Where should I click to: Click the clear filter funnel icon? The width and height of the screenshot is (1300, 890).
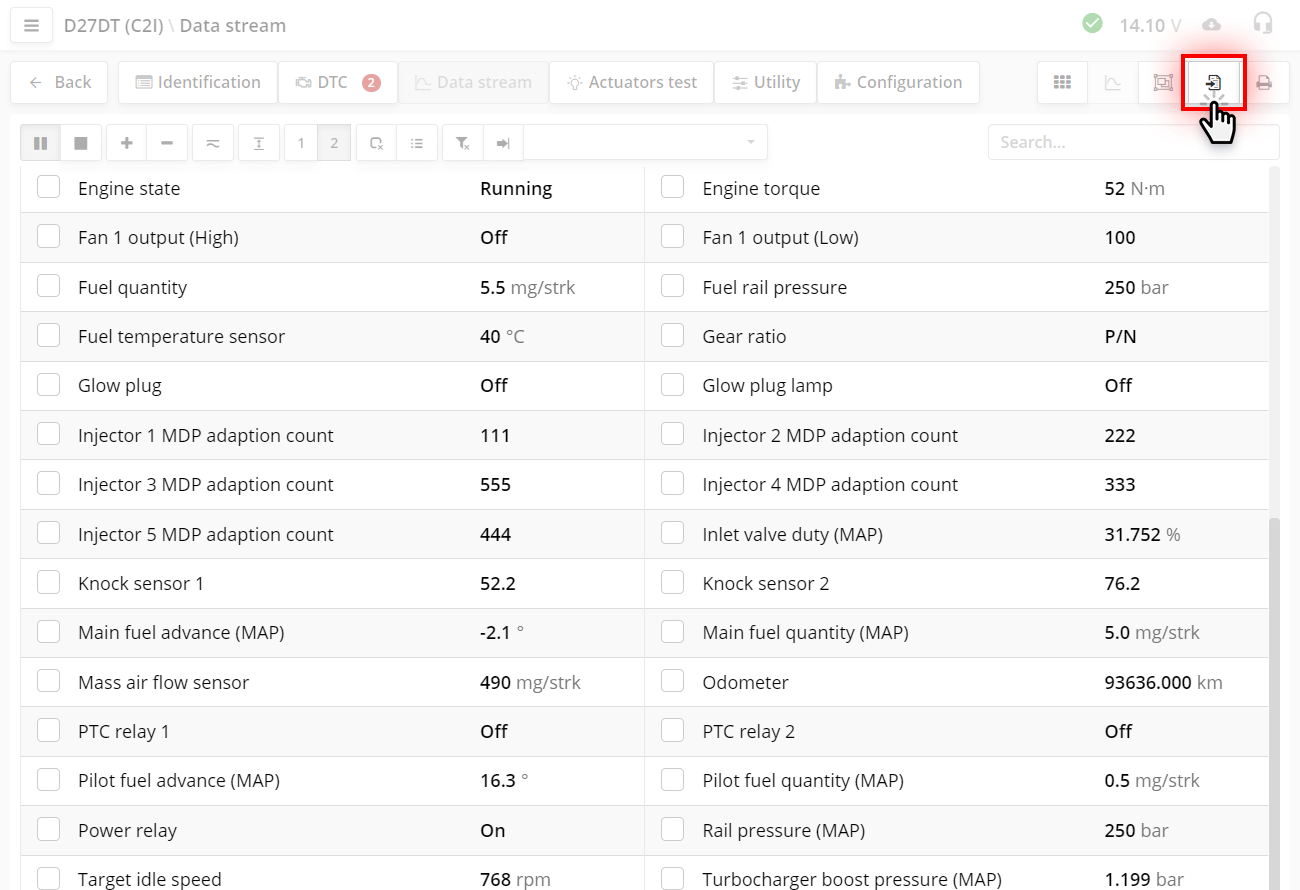(x=462, y=143)
